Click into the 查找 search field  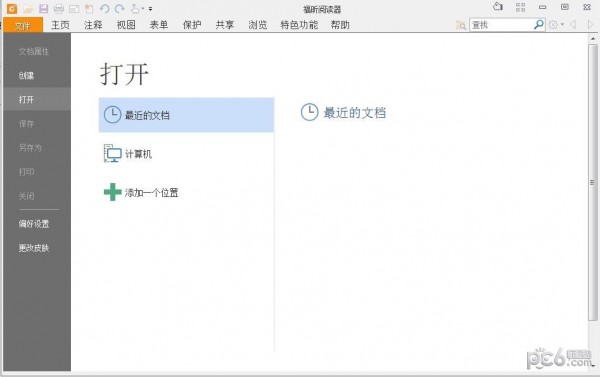point(502,25)
